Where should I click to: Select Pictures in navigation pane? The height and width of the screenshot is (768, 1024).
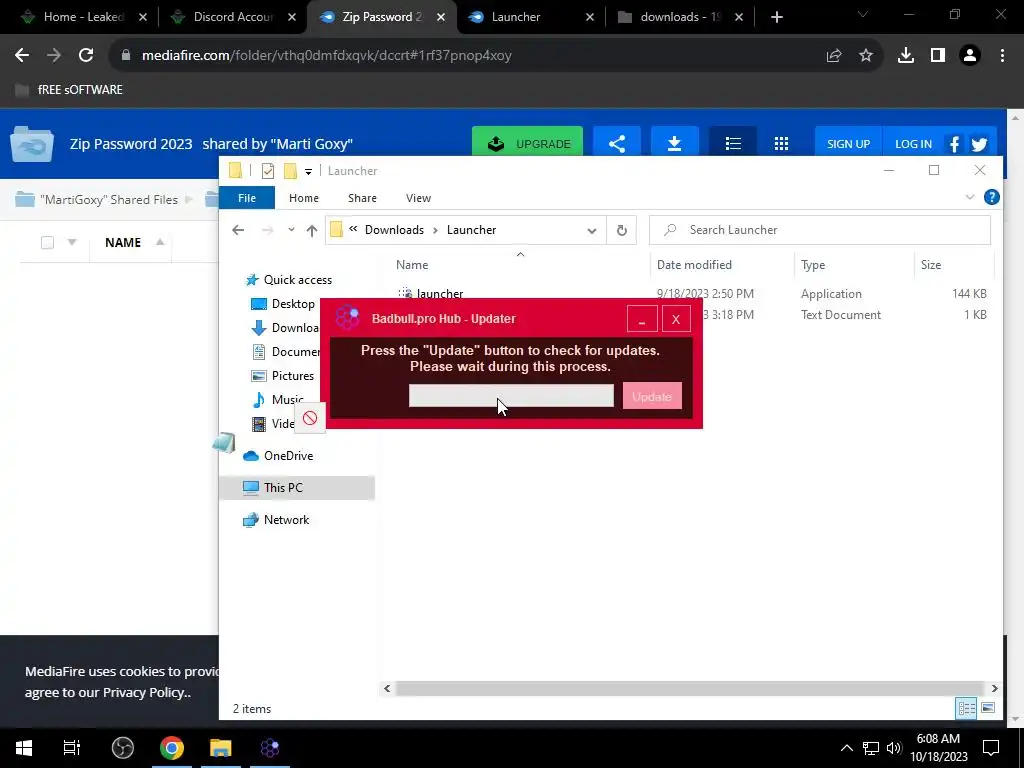[293, 376]
